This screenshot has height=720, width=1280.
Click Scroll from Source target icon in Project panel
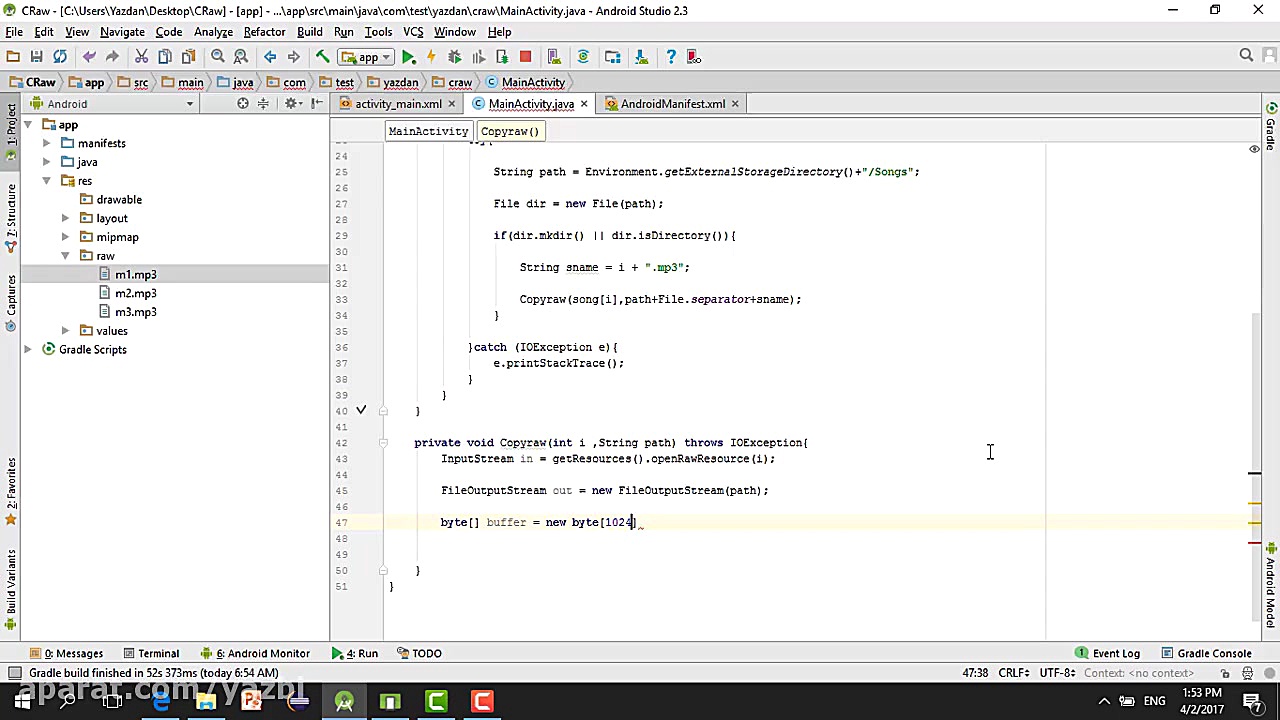pos(242,104)
